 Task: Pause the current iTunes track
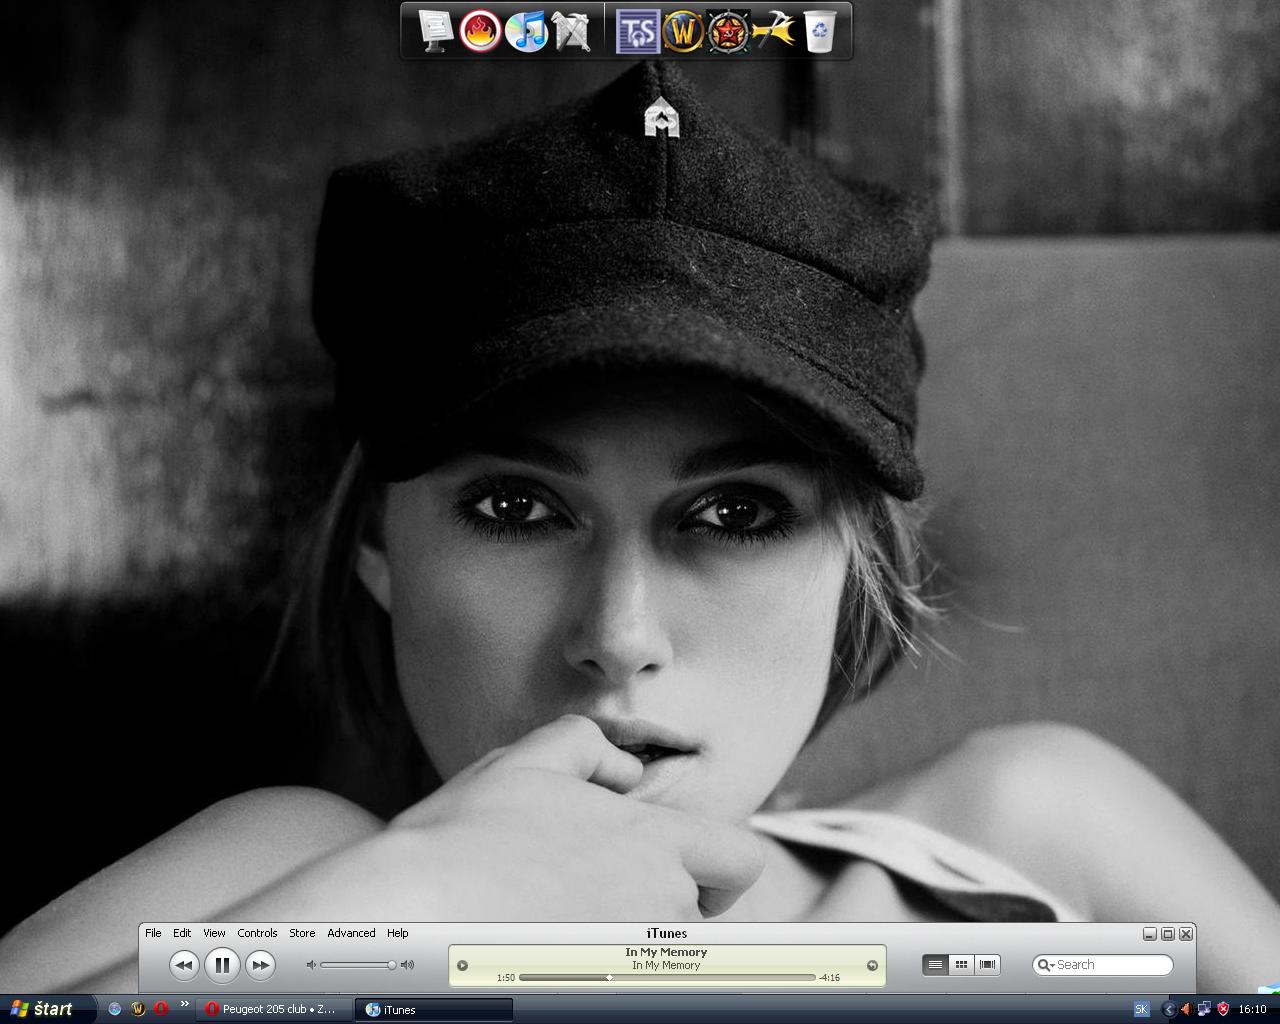point(222,965)
